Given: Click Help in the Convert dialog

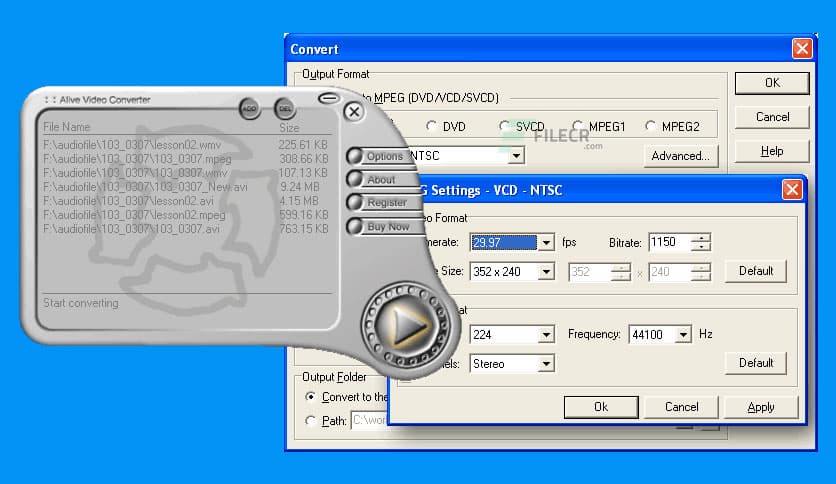Looking at the screenshot, I should coord(772,151).
